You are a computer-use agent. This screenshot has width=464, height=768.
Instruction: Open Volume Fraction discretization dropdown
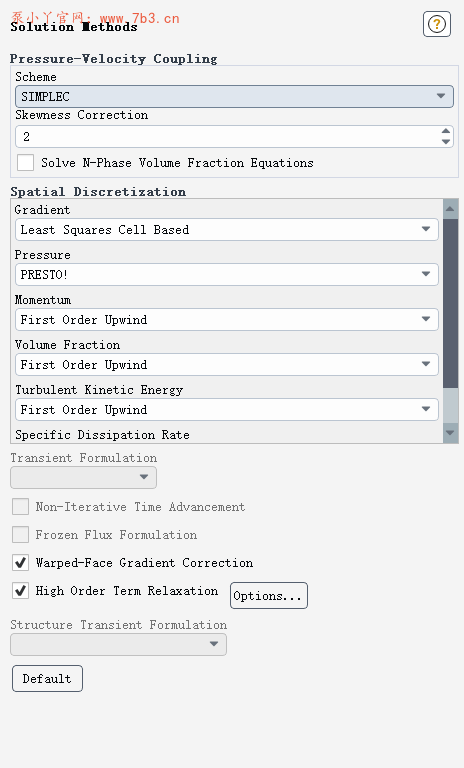point(227,365)
